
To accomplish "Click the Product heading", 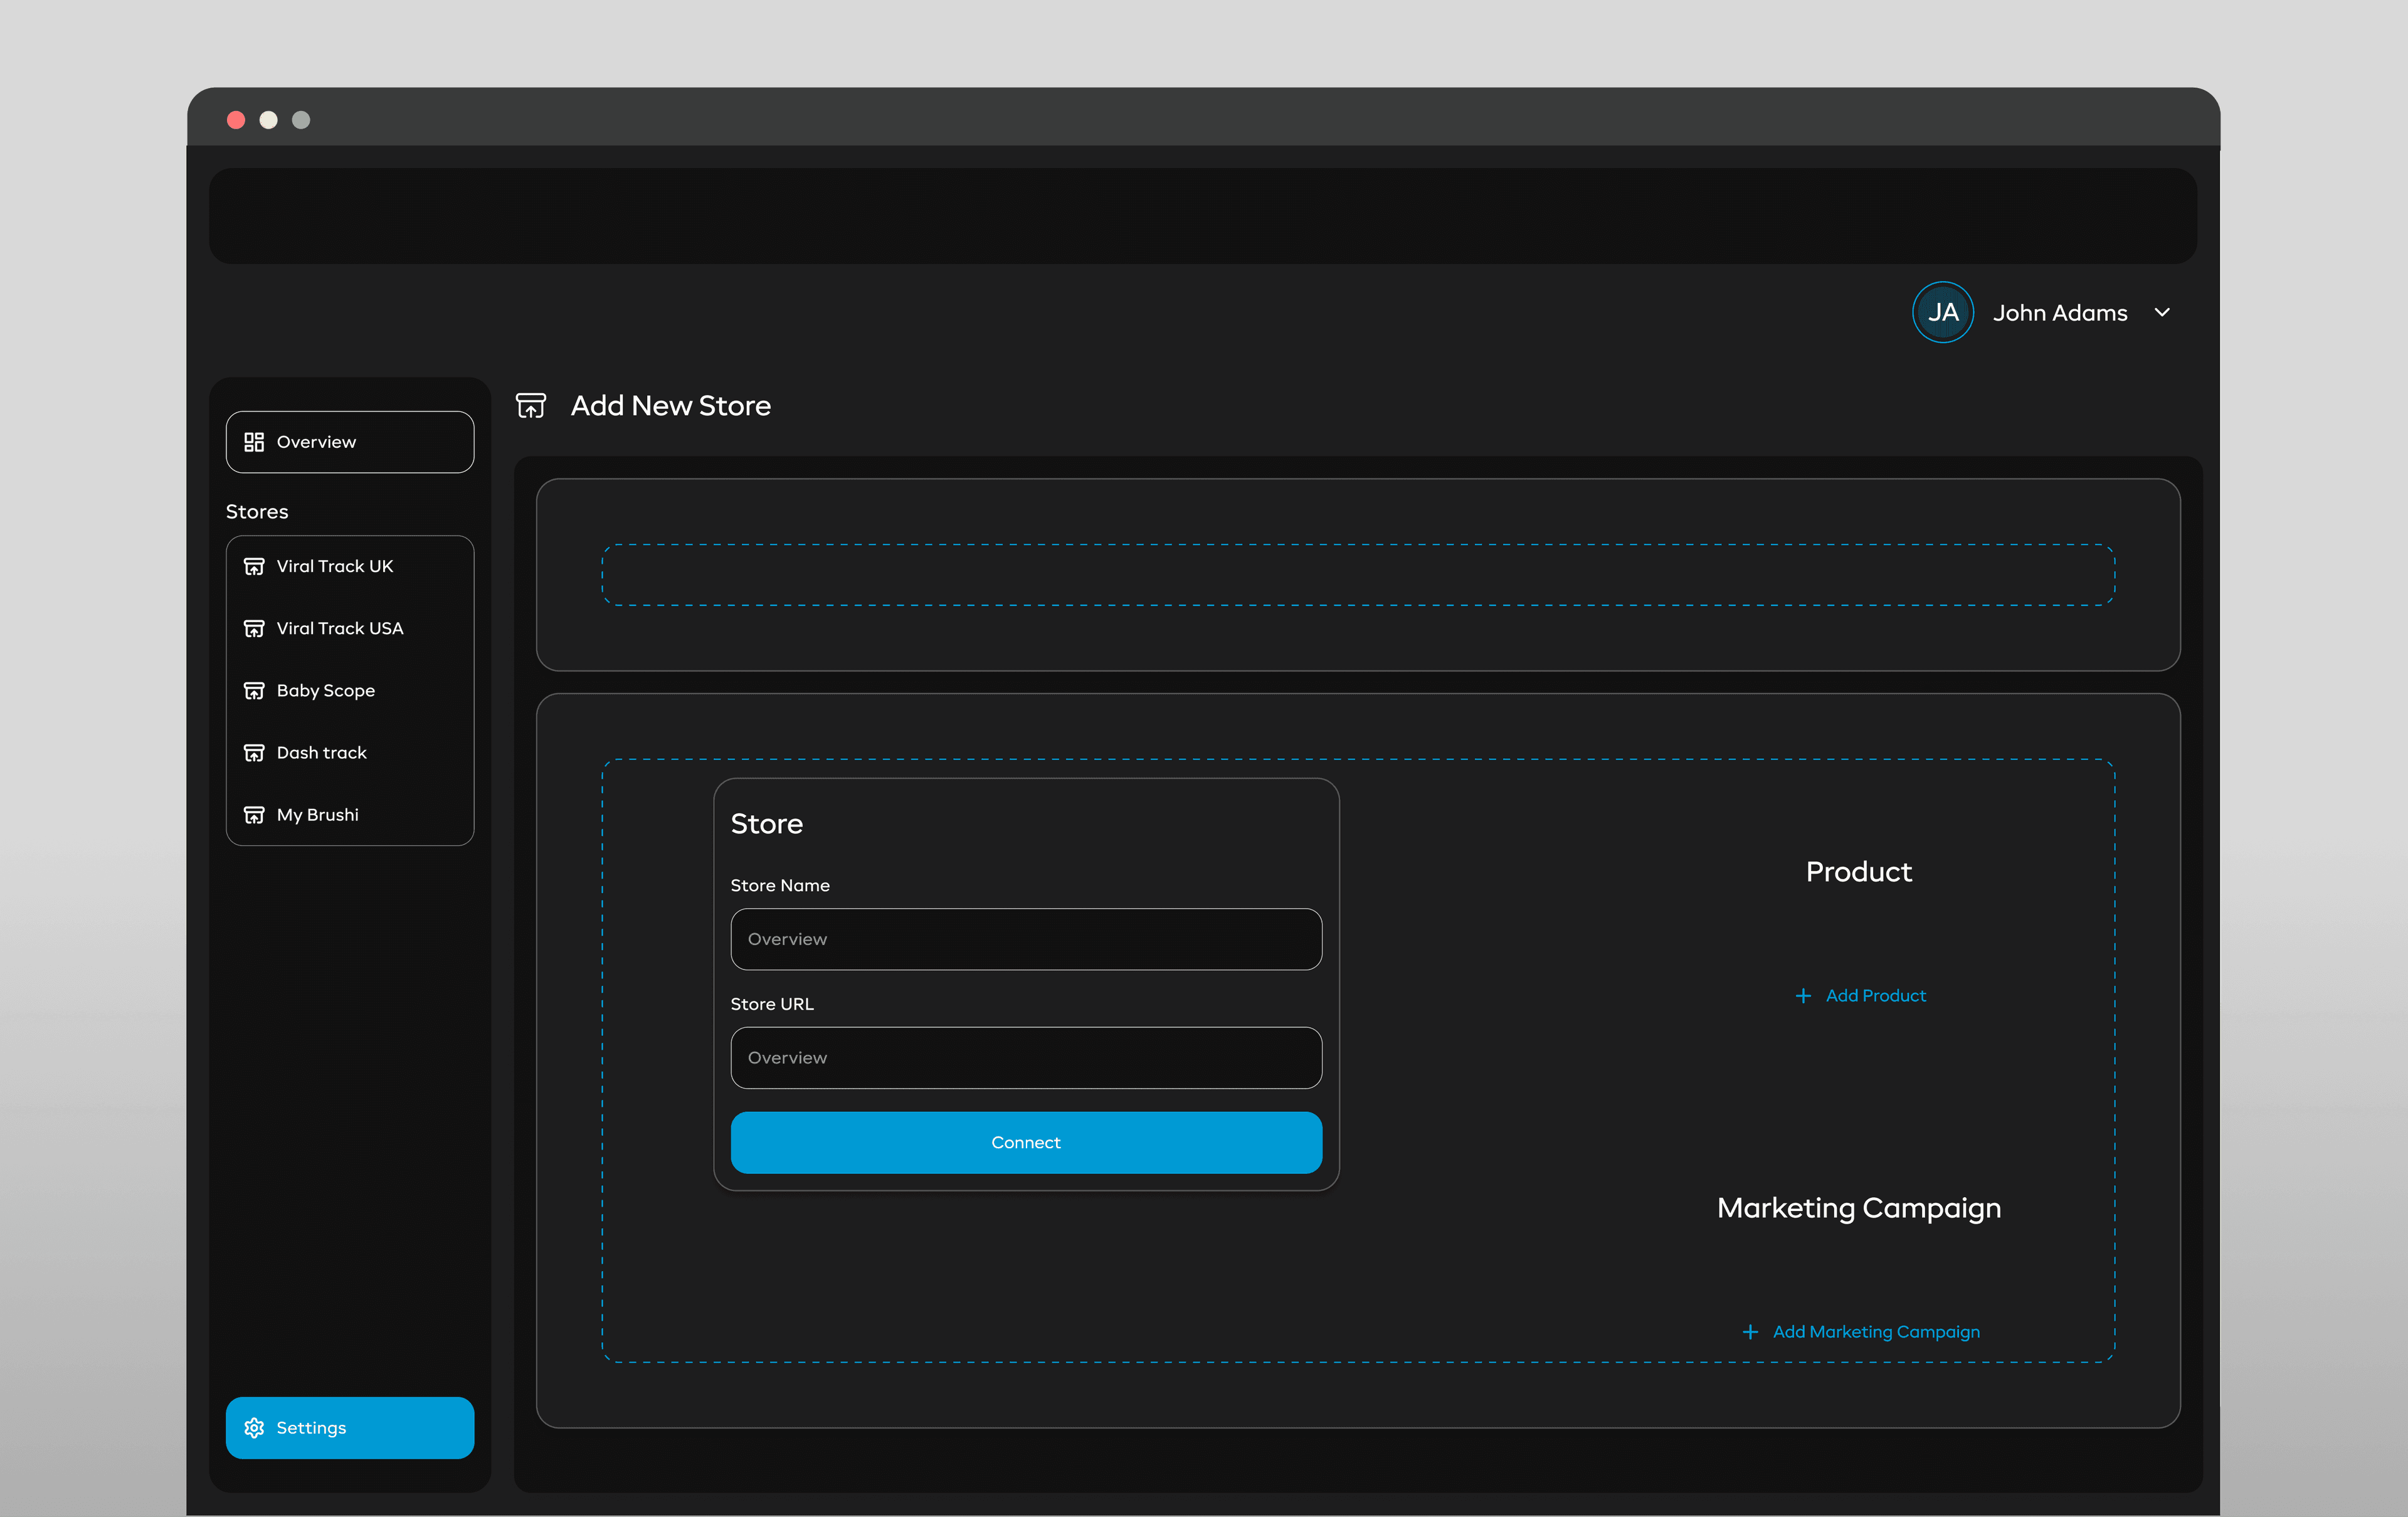I will [1859, 872].
